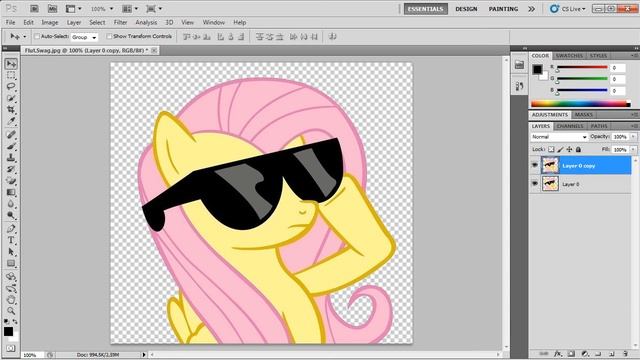Select the Eraser tool
The width and height of the screenshot is (640, 360).
coord(11,180)
